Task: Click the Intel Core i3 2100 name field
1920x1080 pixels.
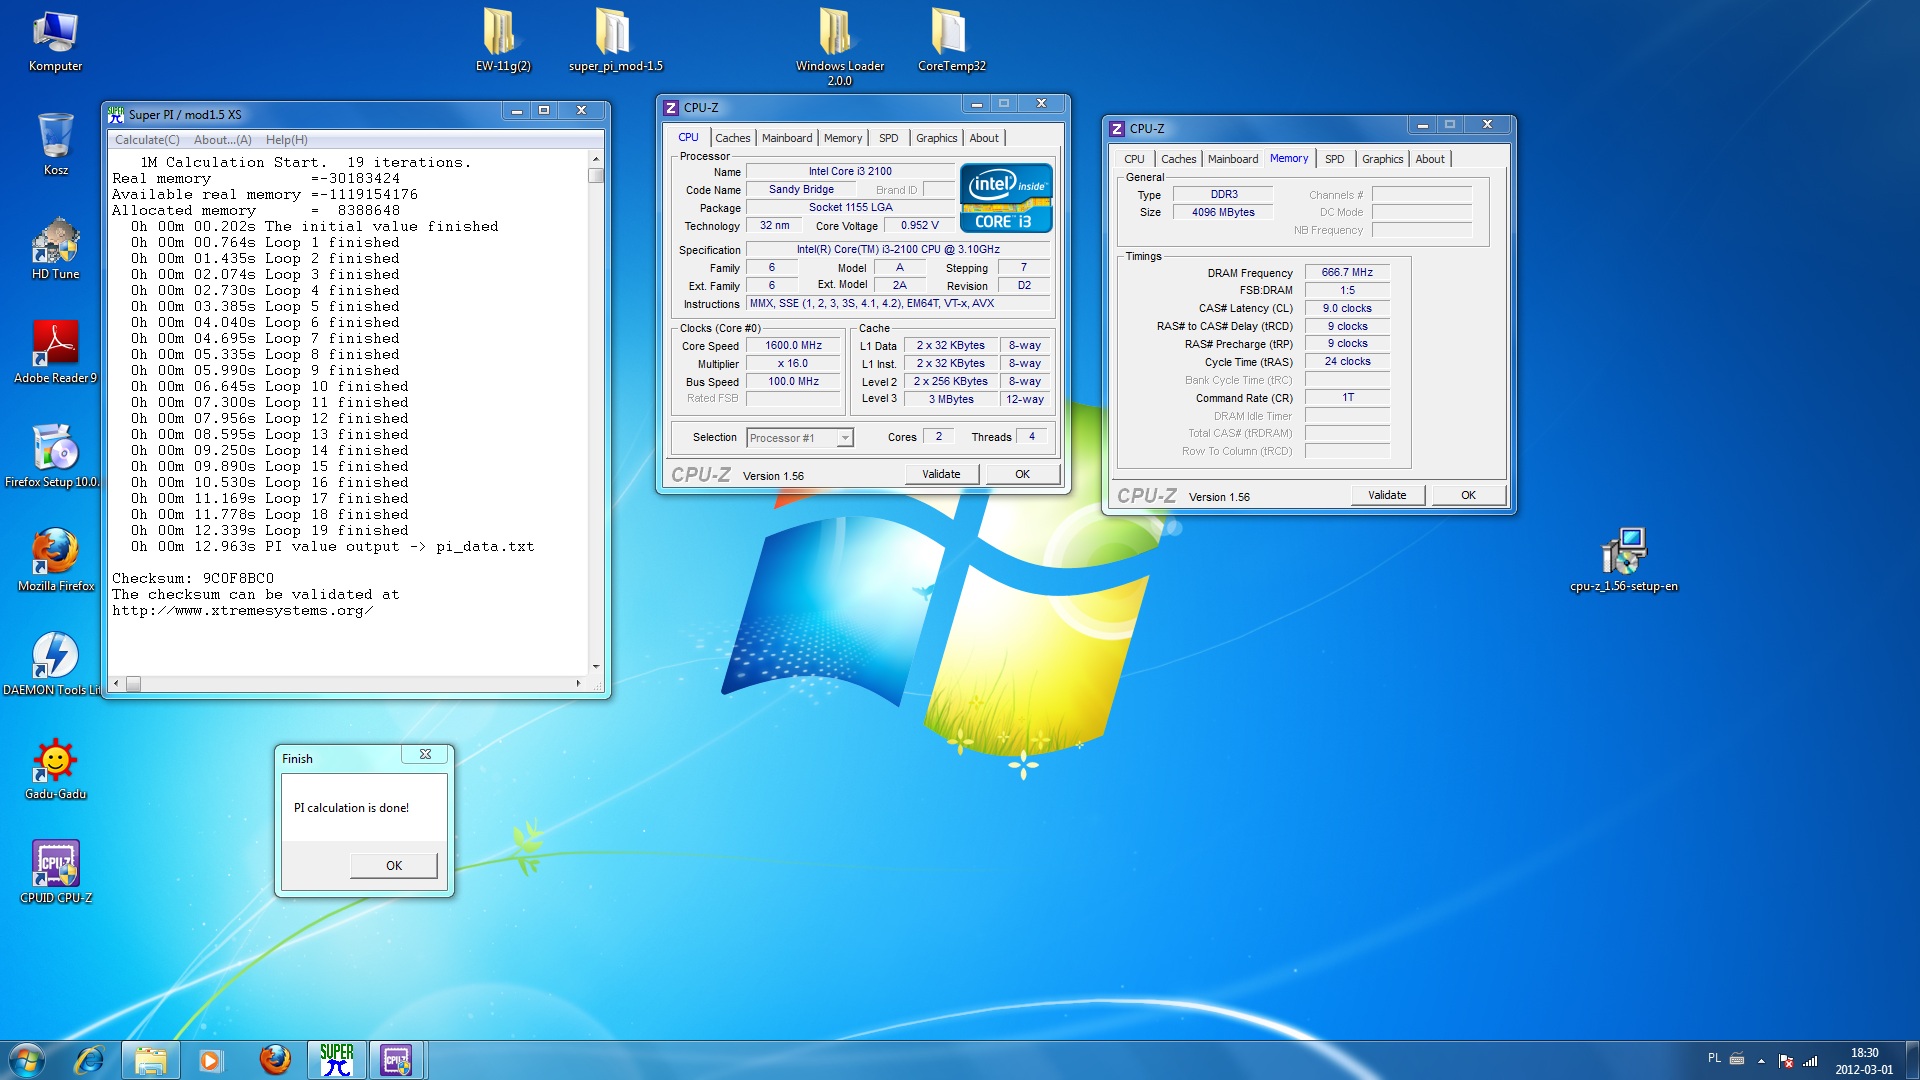Action: click(850, 172)
